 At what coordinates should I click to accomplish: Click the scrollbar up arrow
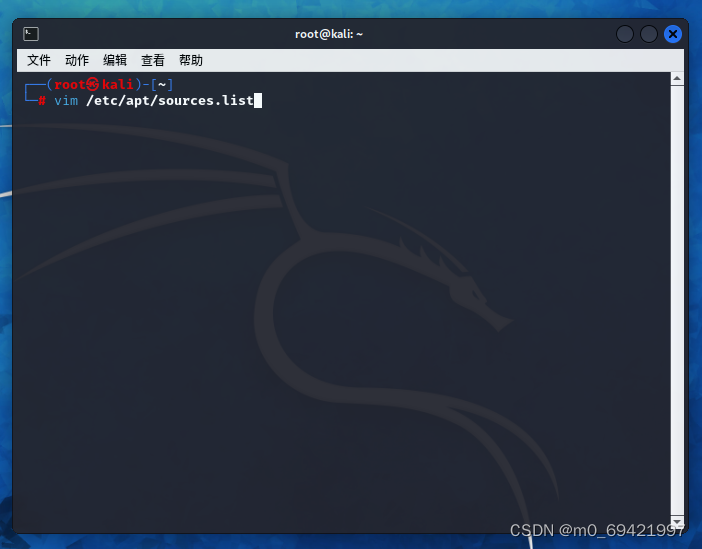(x=677, y=79)
